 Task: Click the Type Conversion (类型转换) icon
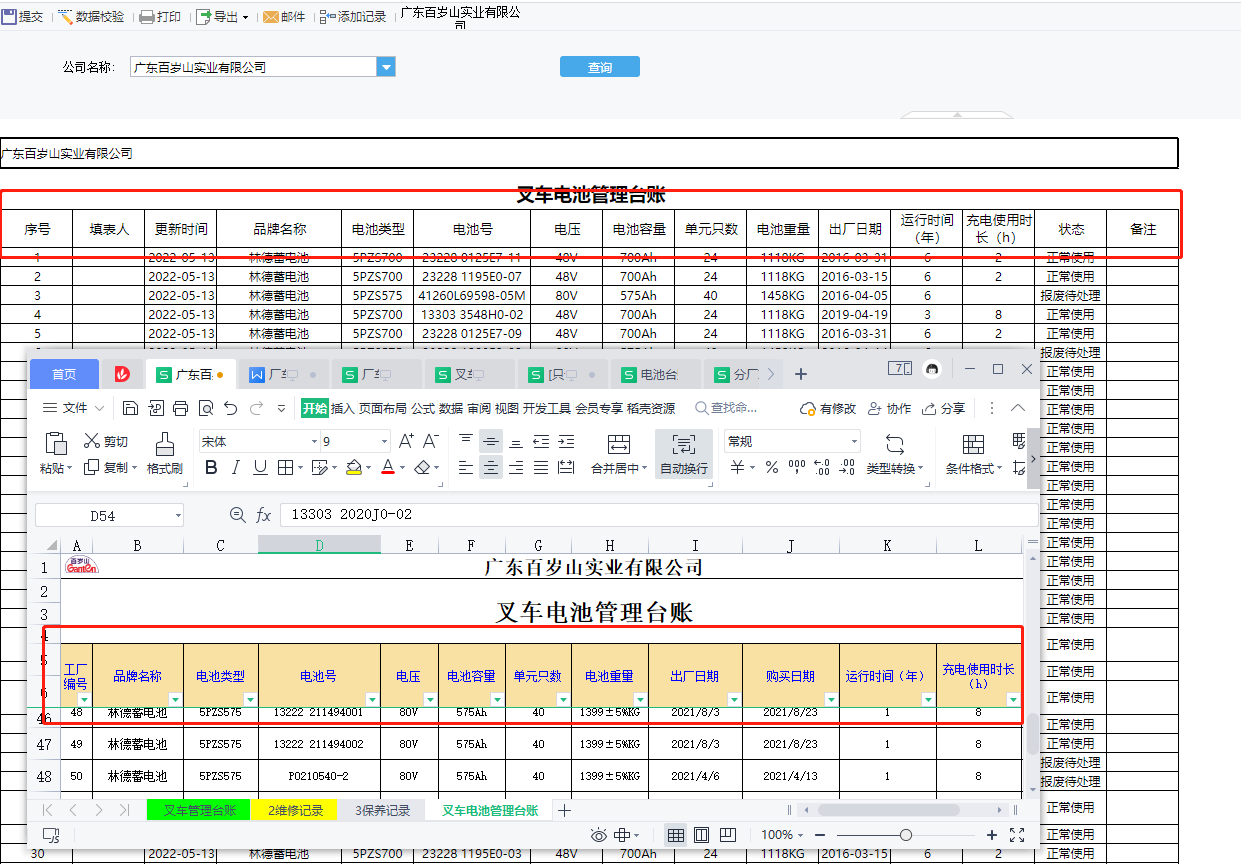[895, 444]
